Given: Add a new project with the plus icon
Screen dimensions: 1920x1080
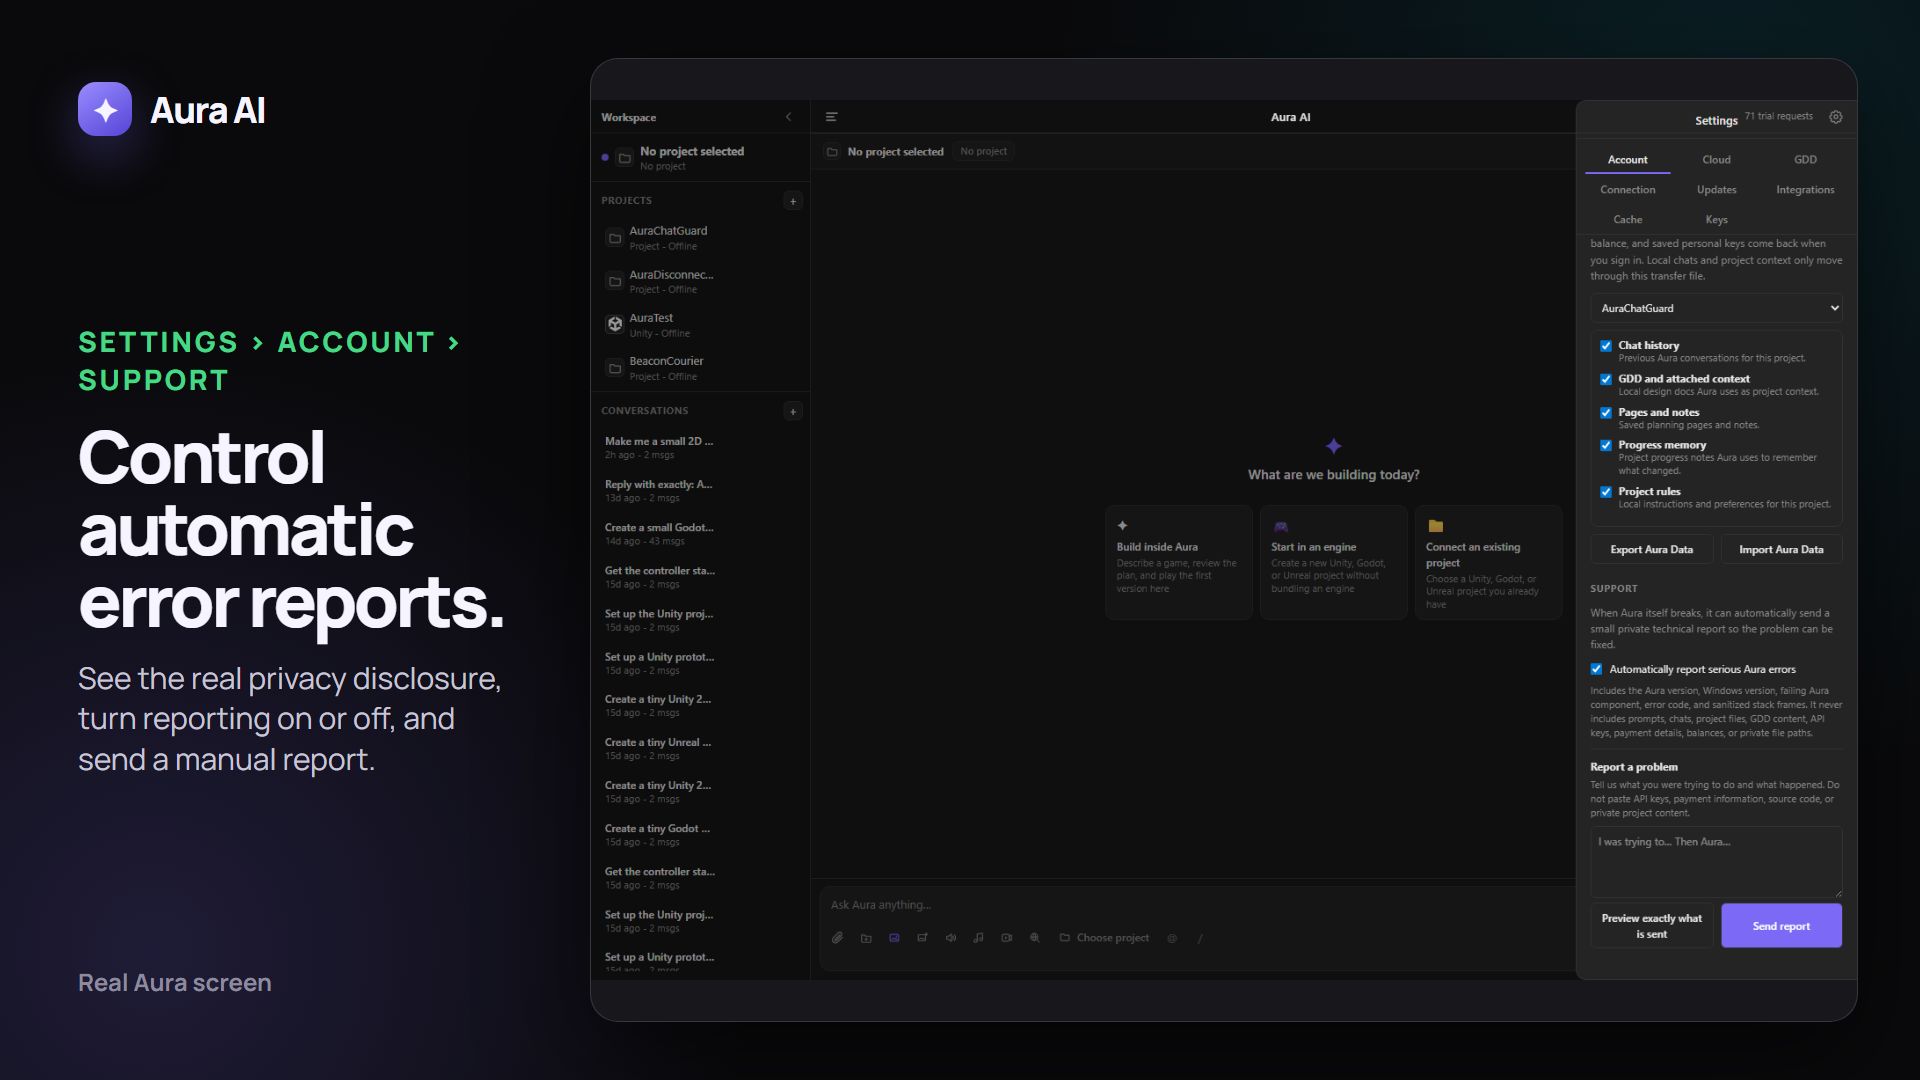Looking at the screenshot, I should click(793, 201).
